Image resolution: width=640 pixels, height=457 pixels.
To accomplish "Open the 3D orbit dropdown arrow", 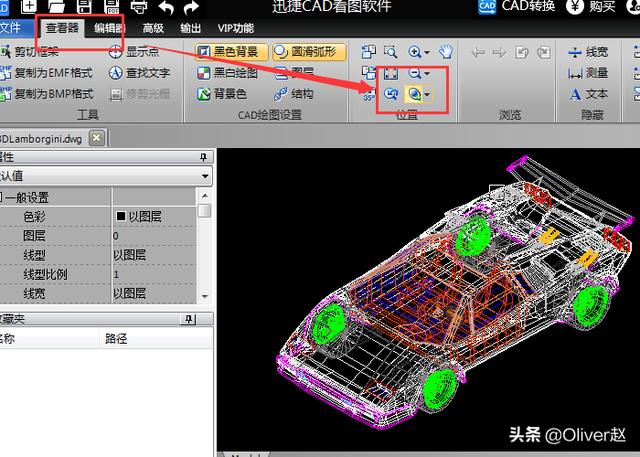I will [427, 95].
